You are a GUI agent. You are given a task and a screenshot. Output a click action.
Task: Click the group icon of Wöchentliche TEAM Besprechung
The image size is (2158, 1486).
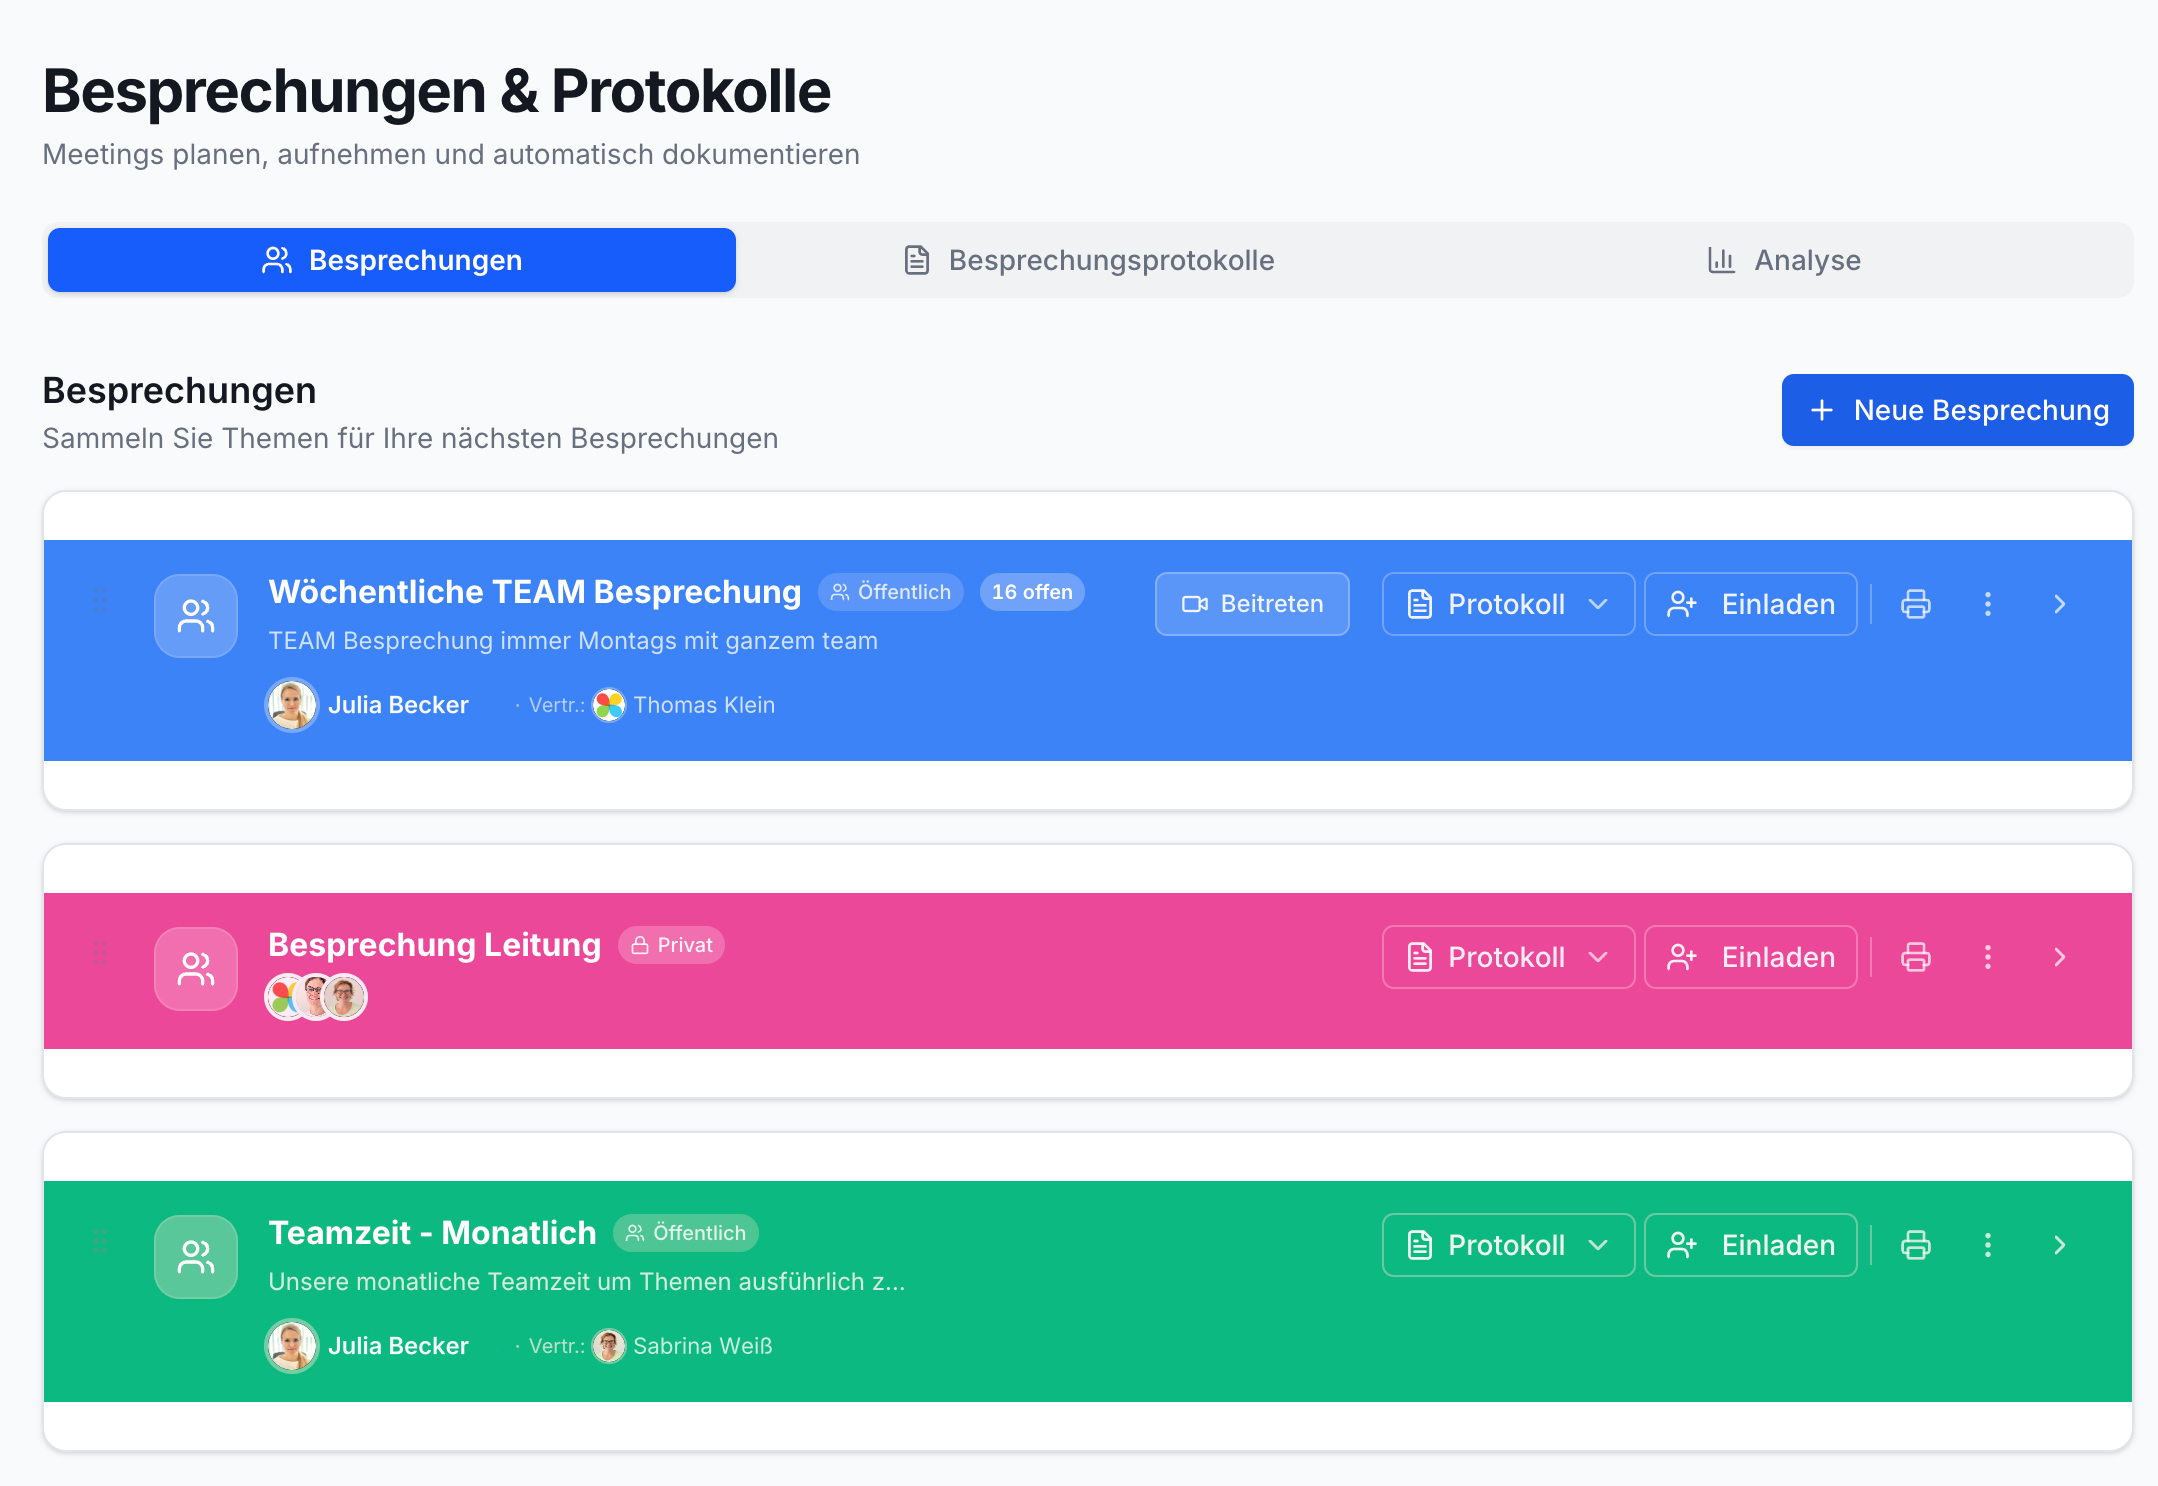click(196, 616)
